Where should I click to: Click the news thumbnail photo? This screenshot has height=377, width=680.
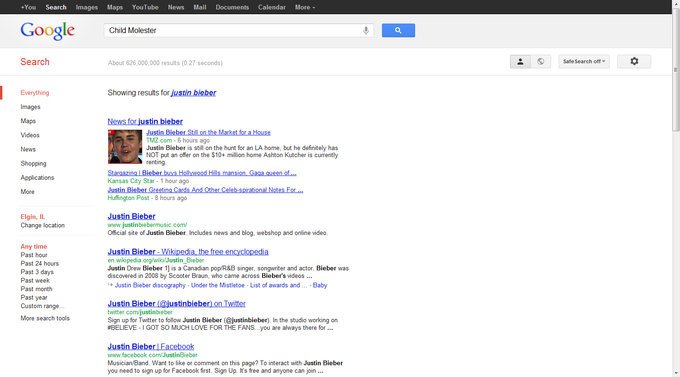tap(125, 147)
